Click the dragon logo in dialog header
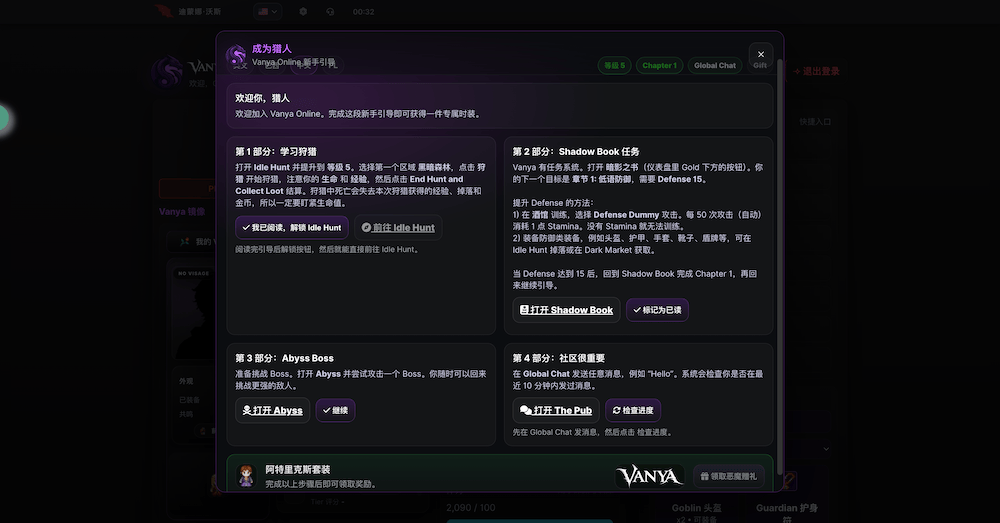This screenshot has width=1000, height=523. pos(236,55)
